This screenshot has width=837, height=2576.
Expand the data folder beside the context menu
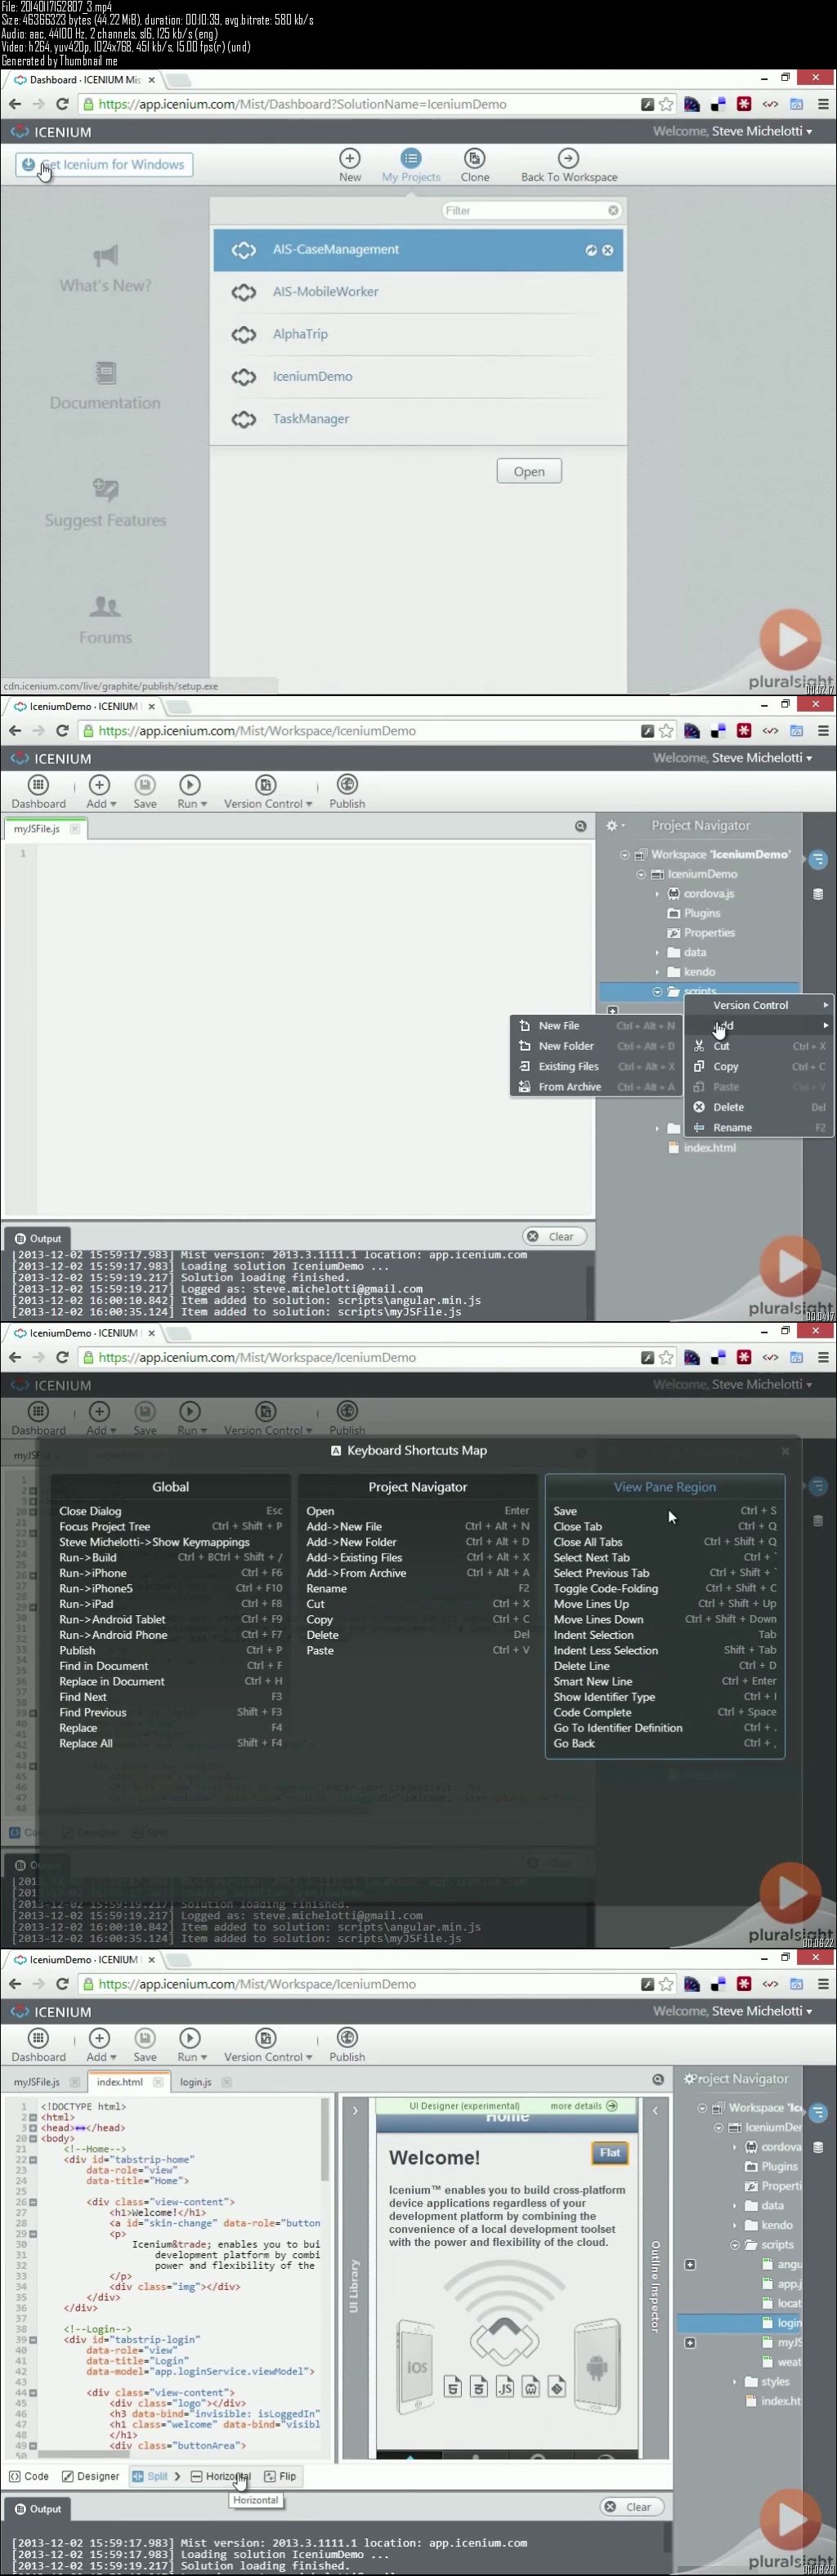point(657,953)
